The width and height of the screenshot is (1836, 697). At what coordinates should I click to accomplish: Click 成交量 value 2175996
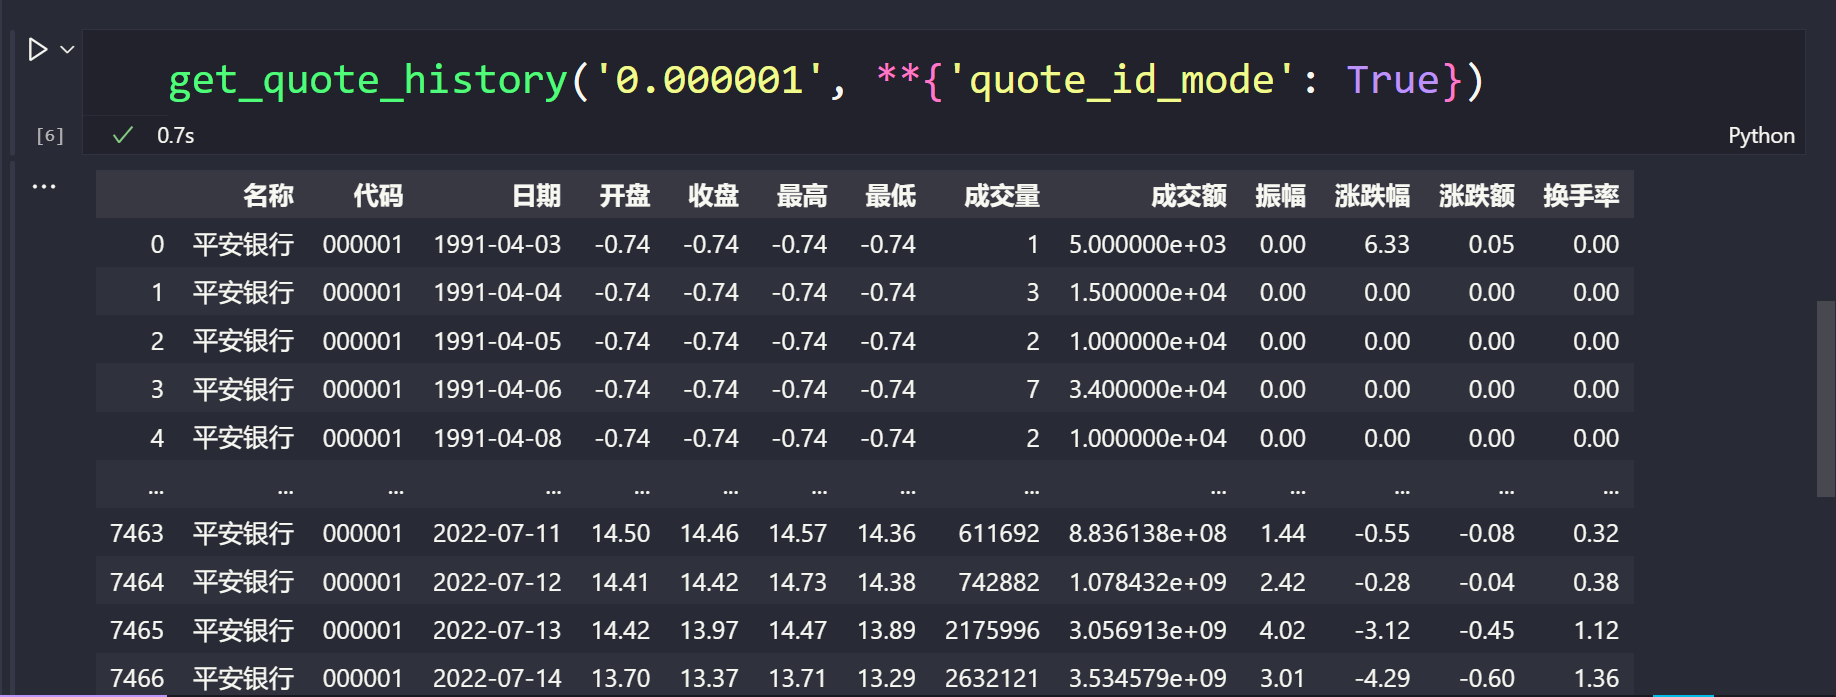click(x=992, y=631)
